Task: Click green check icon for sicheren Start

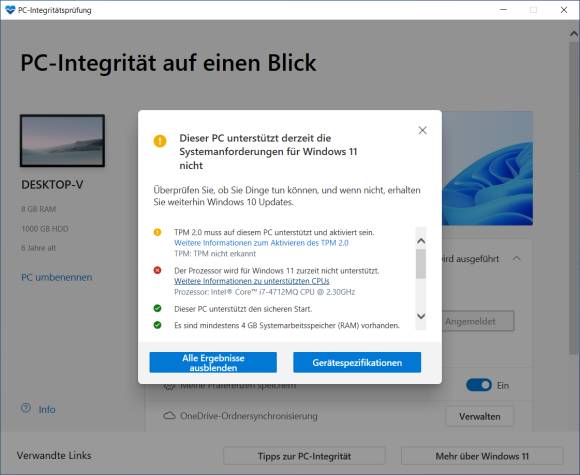Action: tap(157, 308)
